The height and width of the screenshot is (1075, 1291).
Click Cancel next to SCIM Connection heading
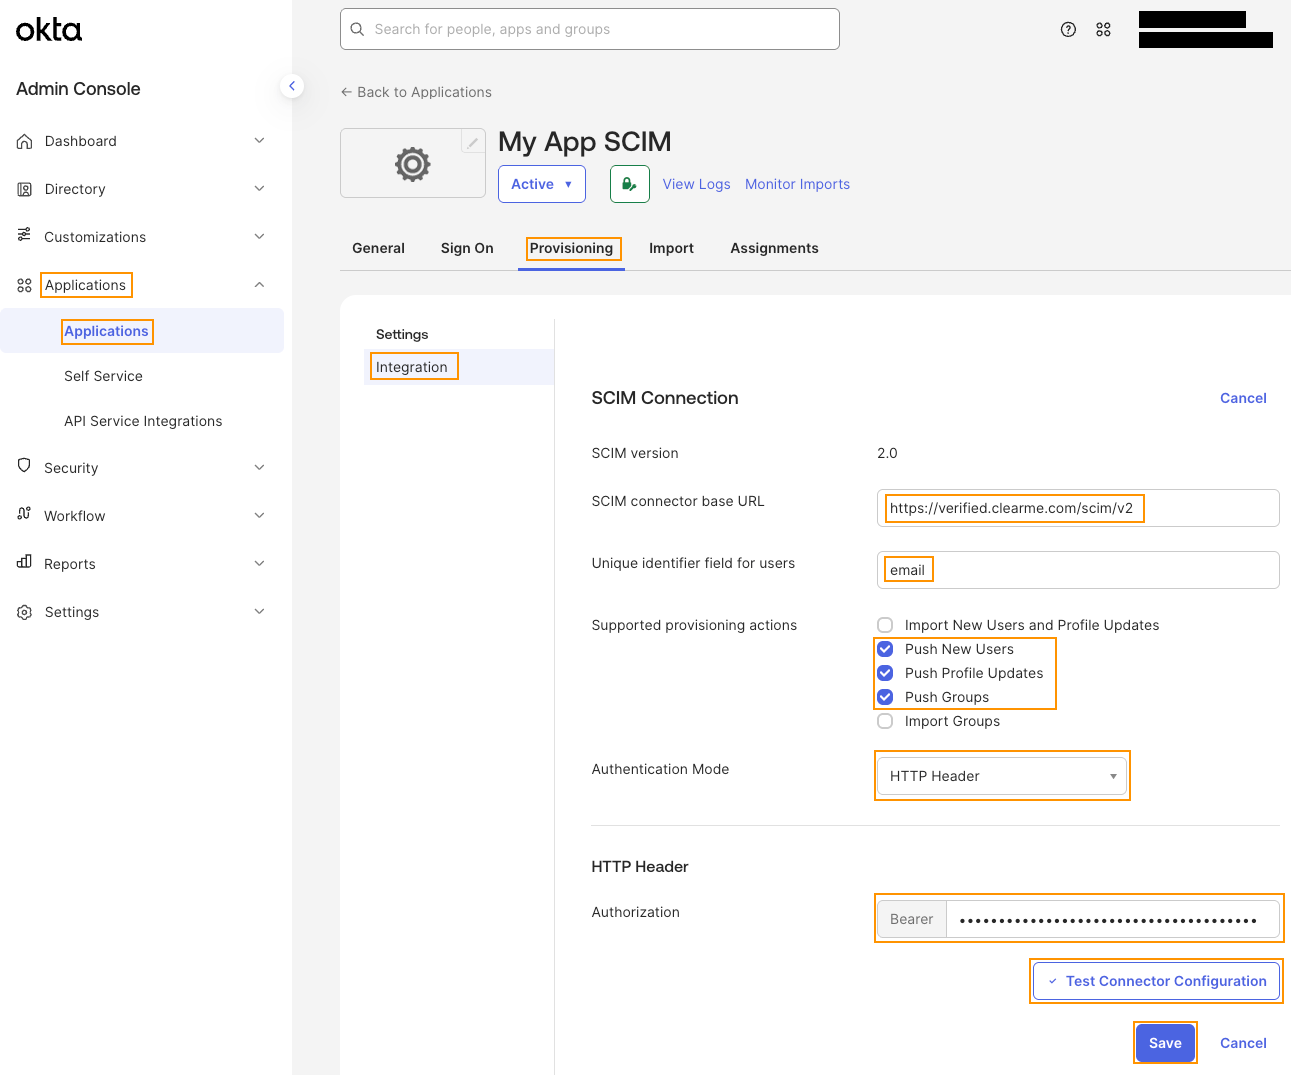click(x=1243, y=398)
